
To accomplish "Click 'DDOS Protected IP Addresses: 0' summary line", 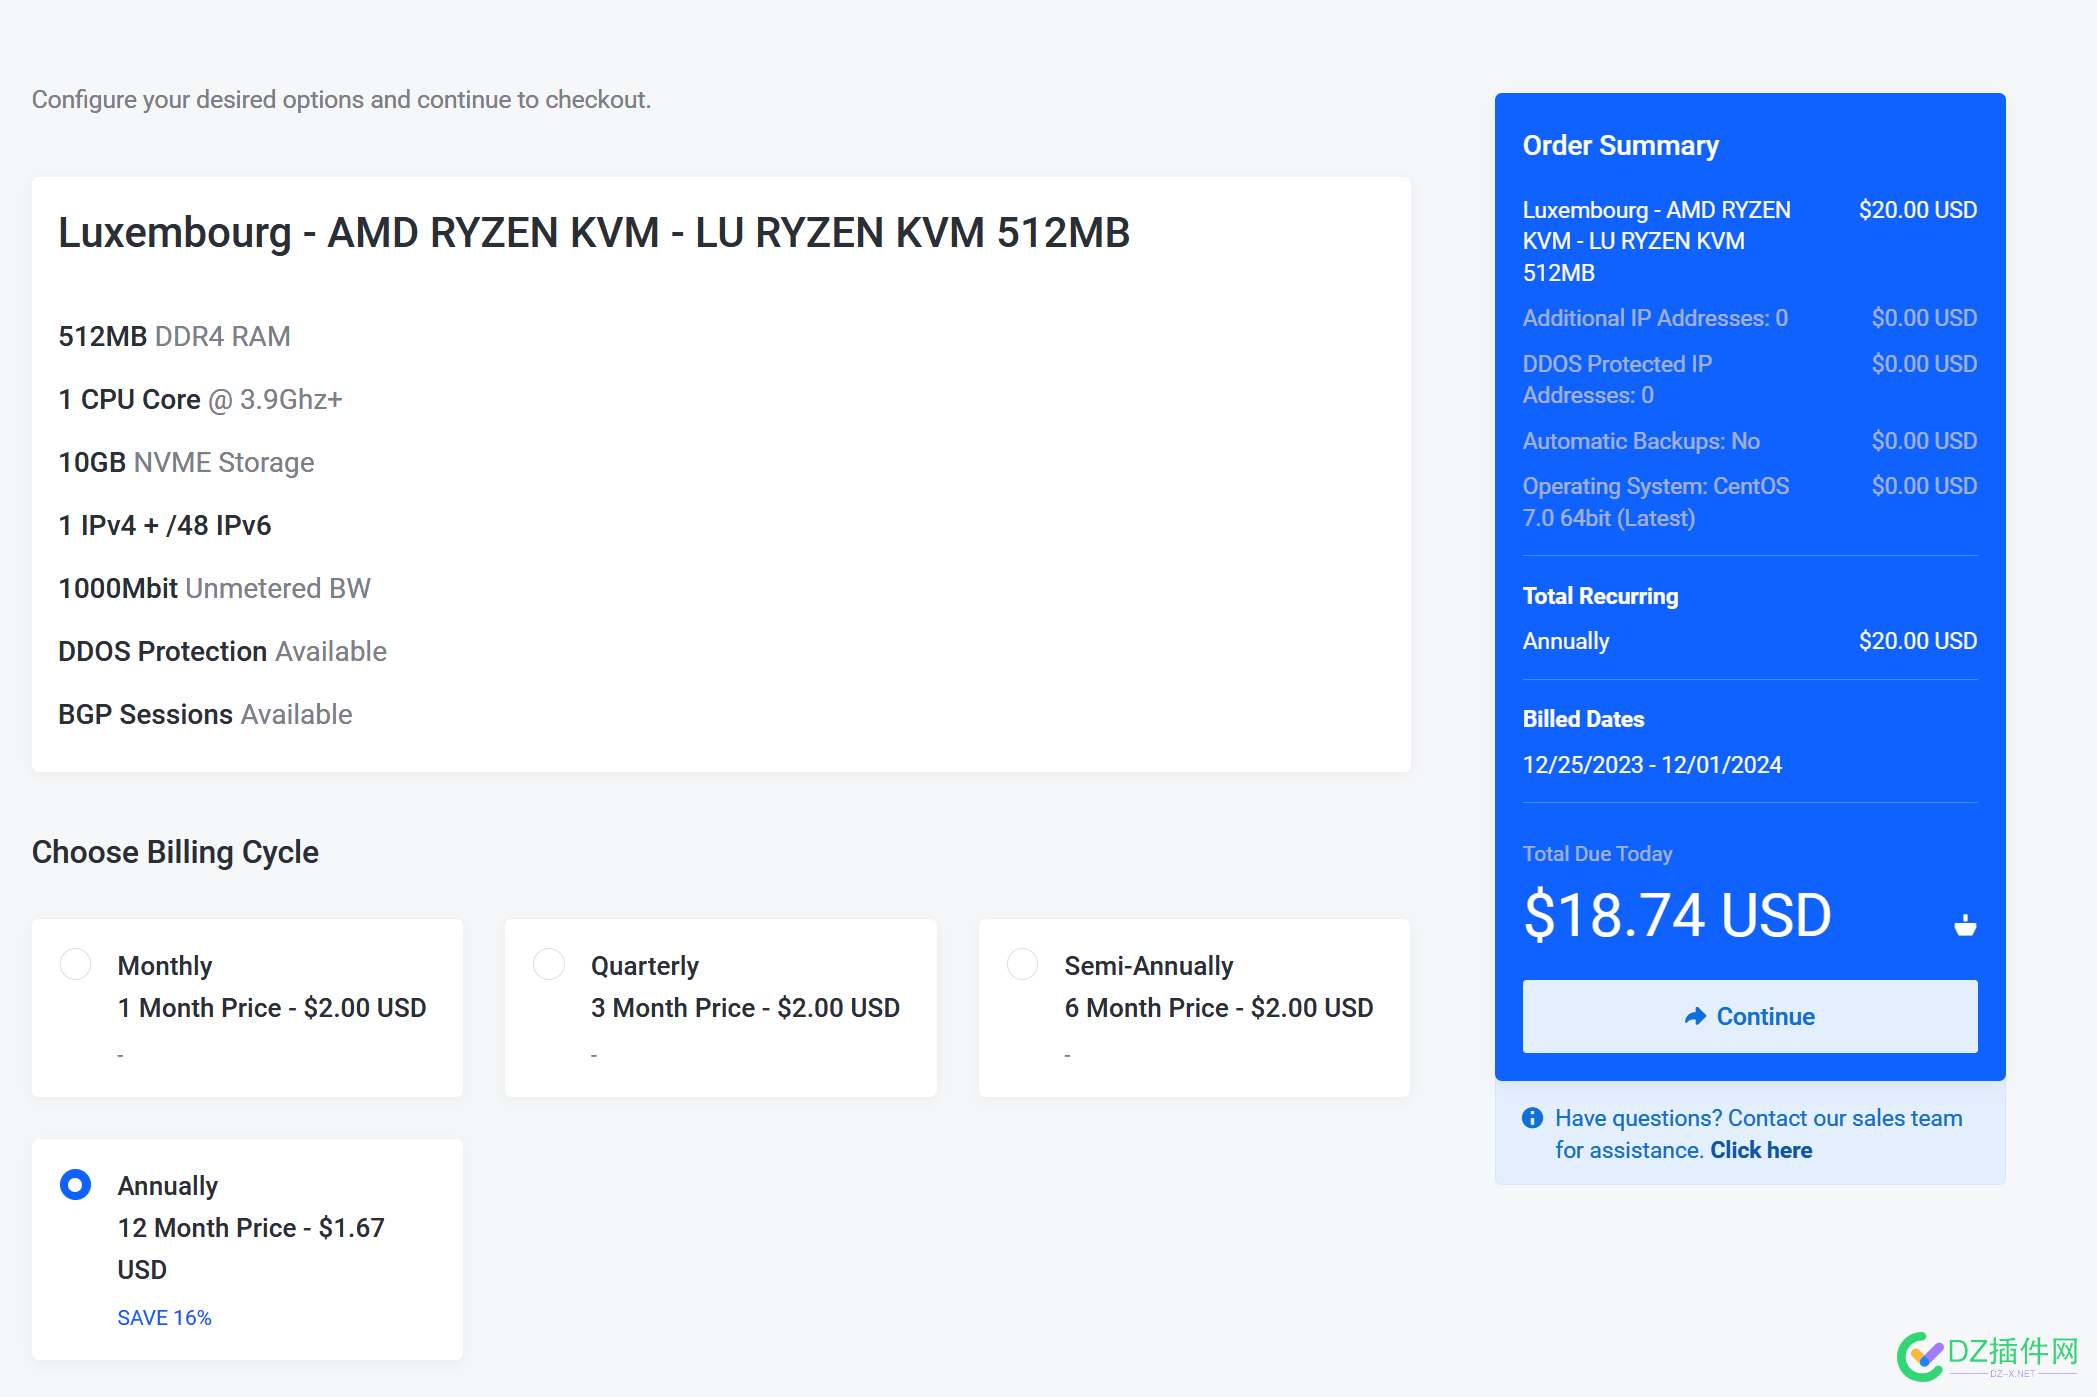I will coord(1617,379).
